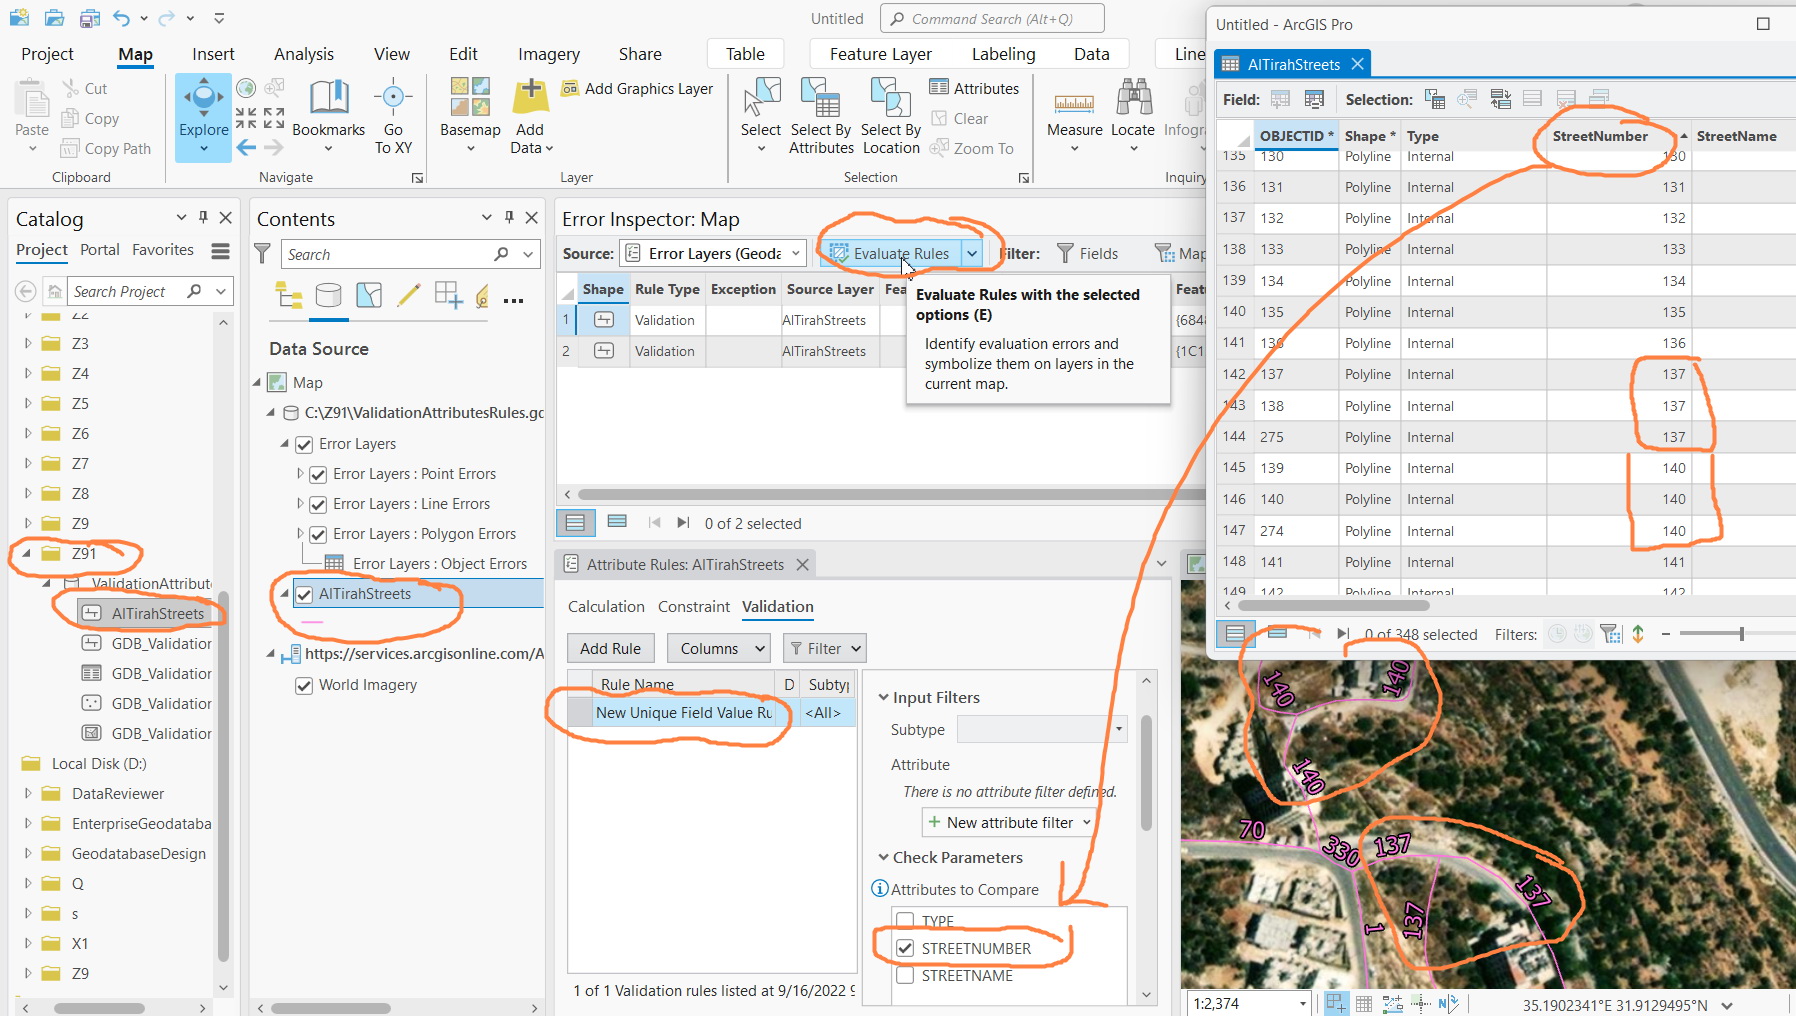Hide the World Imagery layer
1796x1016 pixels.
(304, 685)
